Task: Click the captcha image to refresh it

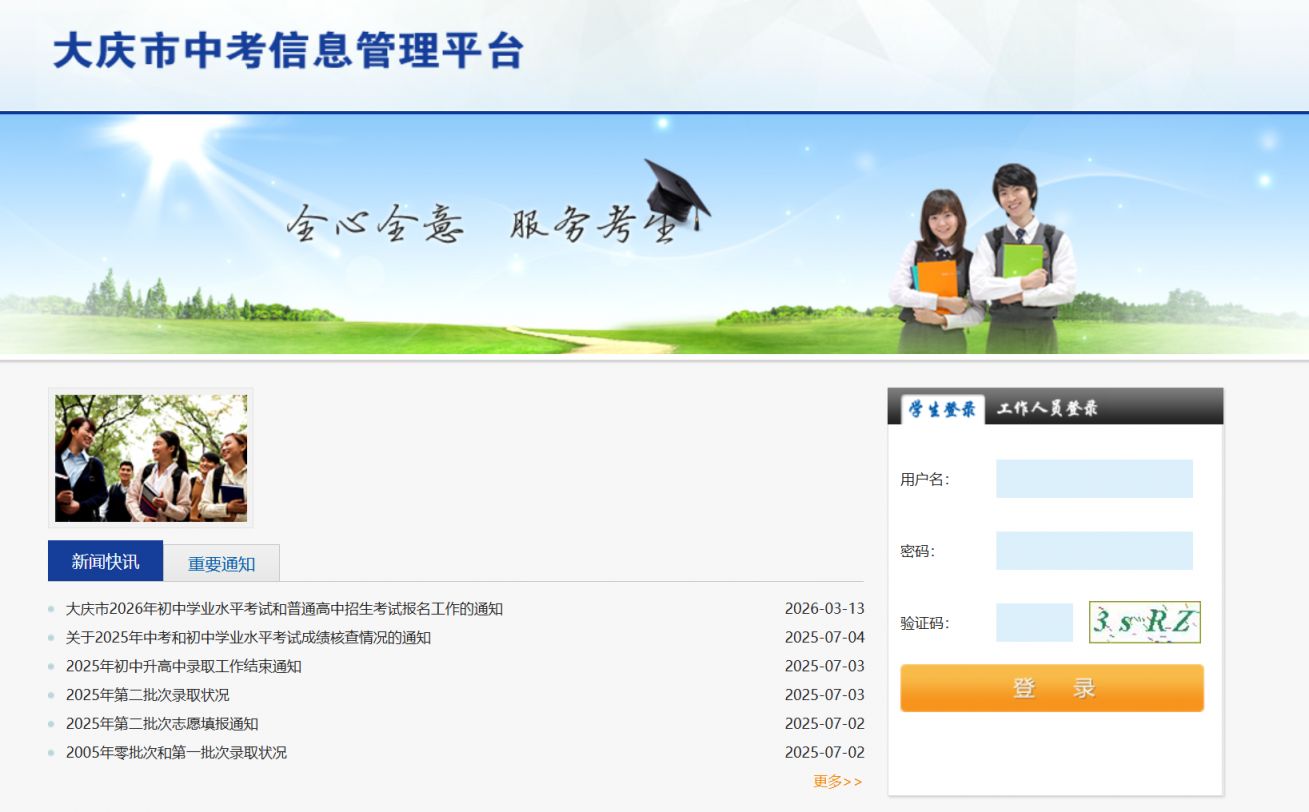Action: pyautogui.click(x=1144, y=622)
